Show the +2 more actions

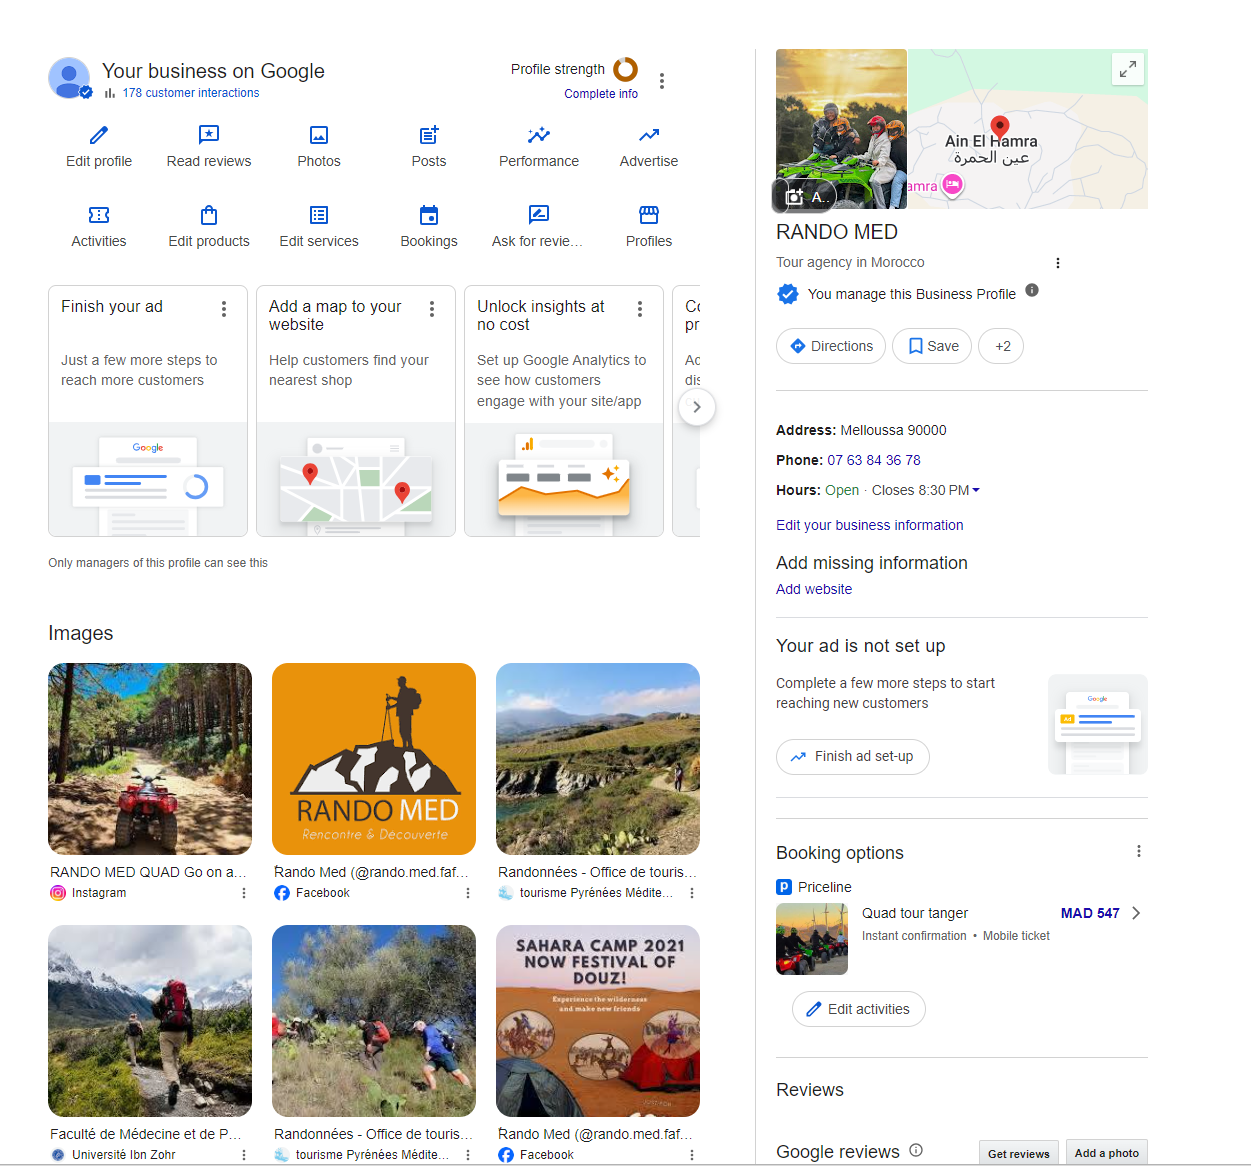coord(1001,346)
